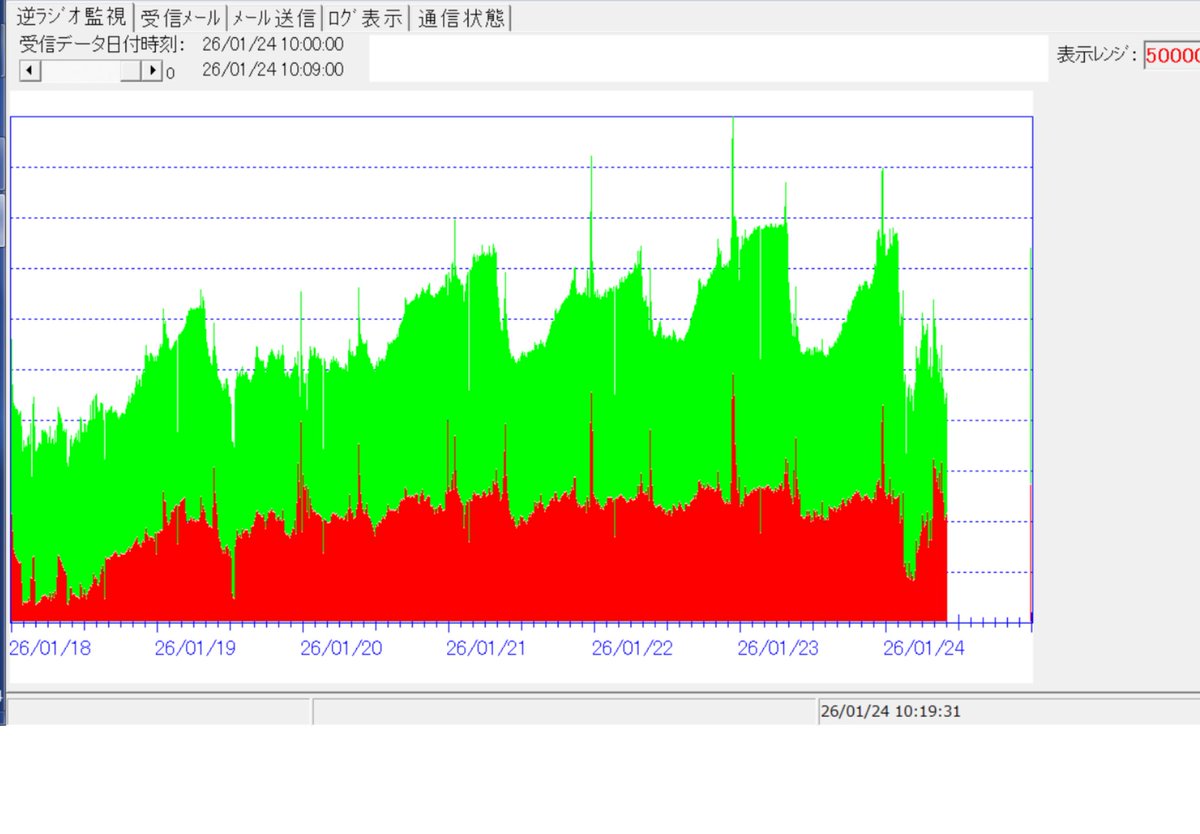The image size is (1200, 834).
Task: Click the scroll position value 0
Action: pos(171,73)
